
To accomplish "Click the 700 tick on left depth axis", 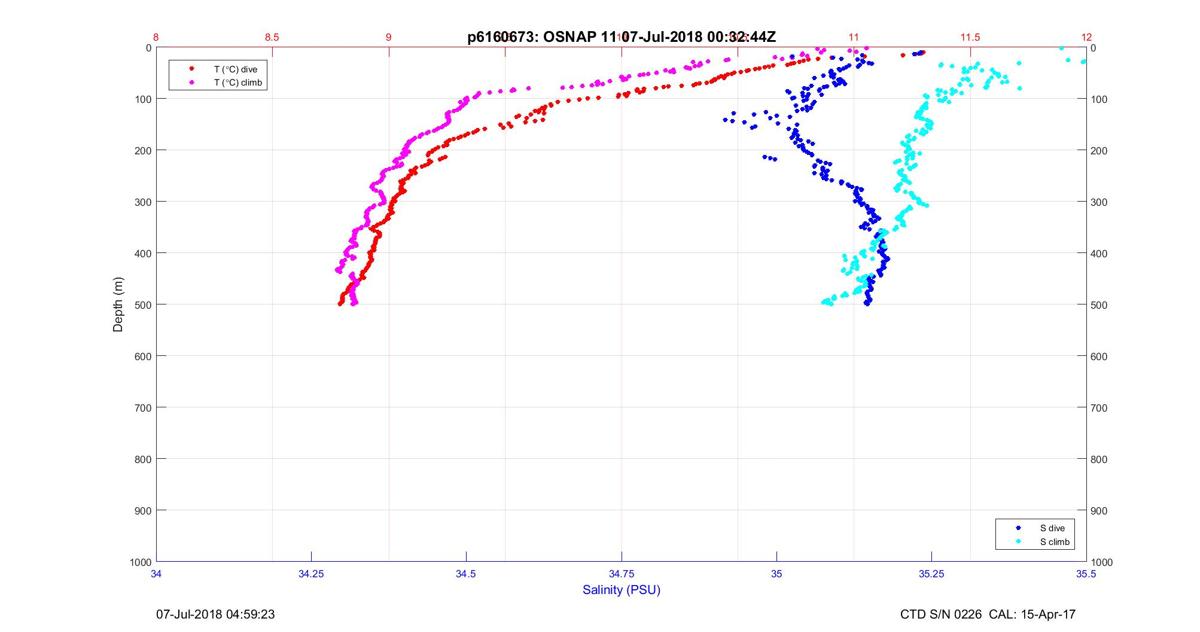I will point(142,408).
